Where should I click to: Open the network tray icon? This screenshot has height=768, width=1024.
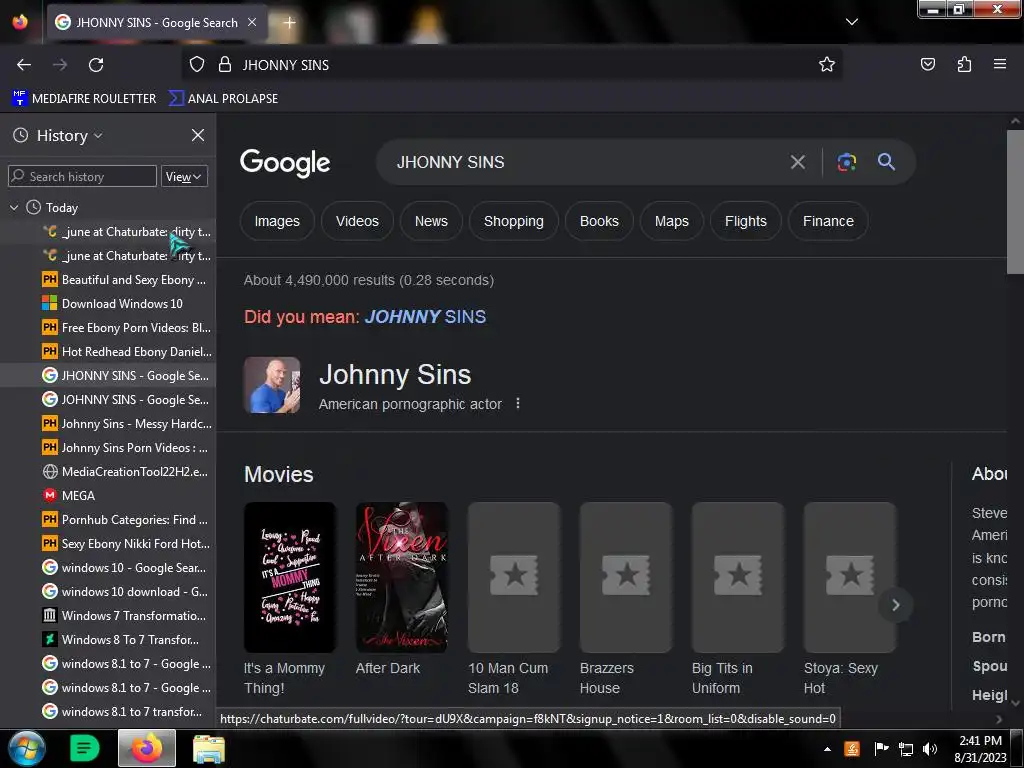[x=906, y=749]
